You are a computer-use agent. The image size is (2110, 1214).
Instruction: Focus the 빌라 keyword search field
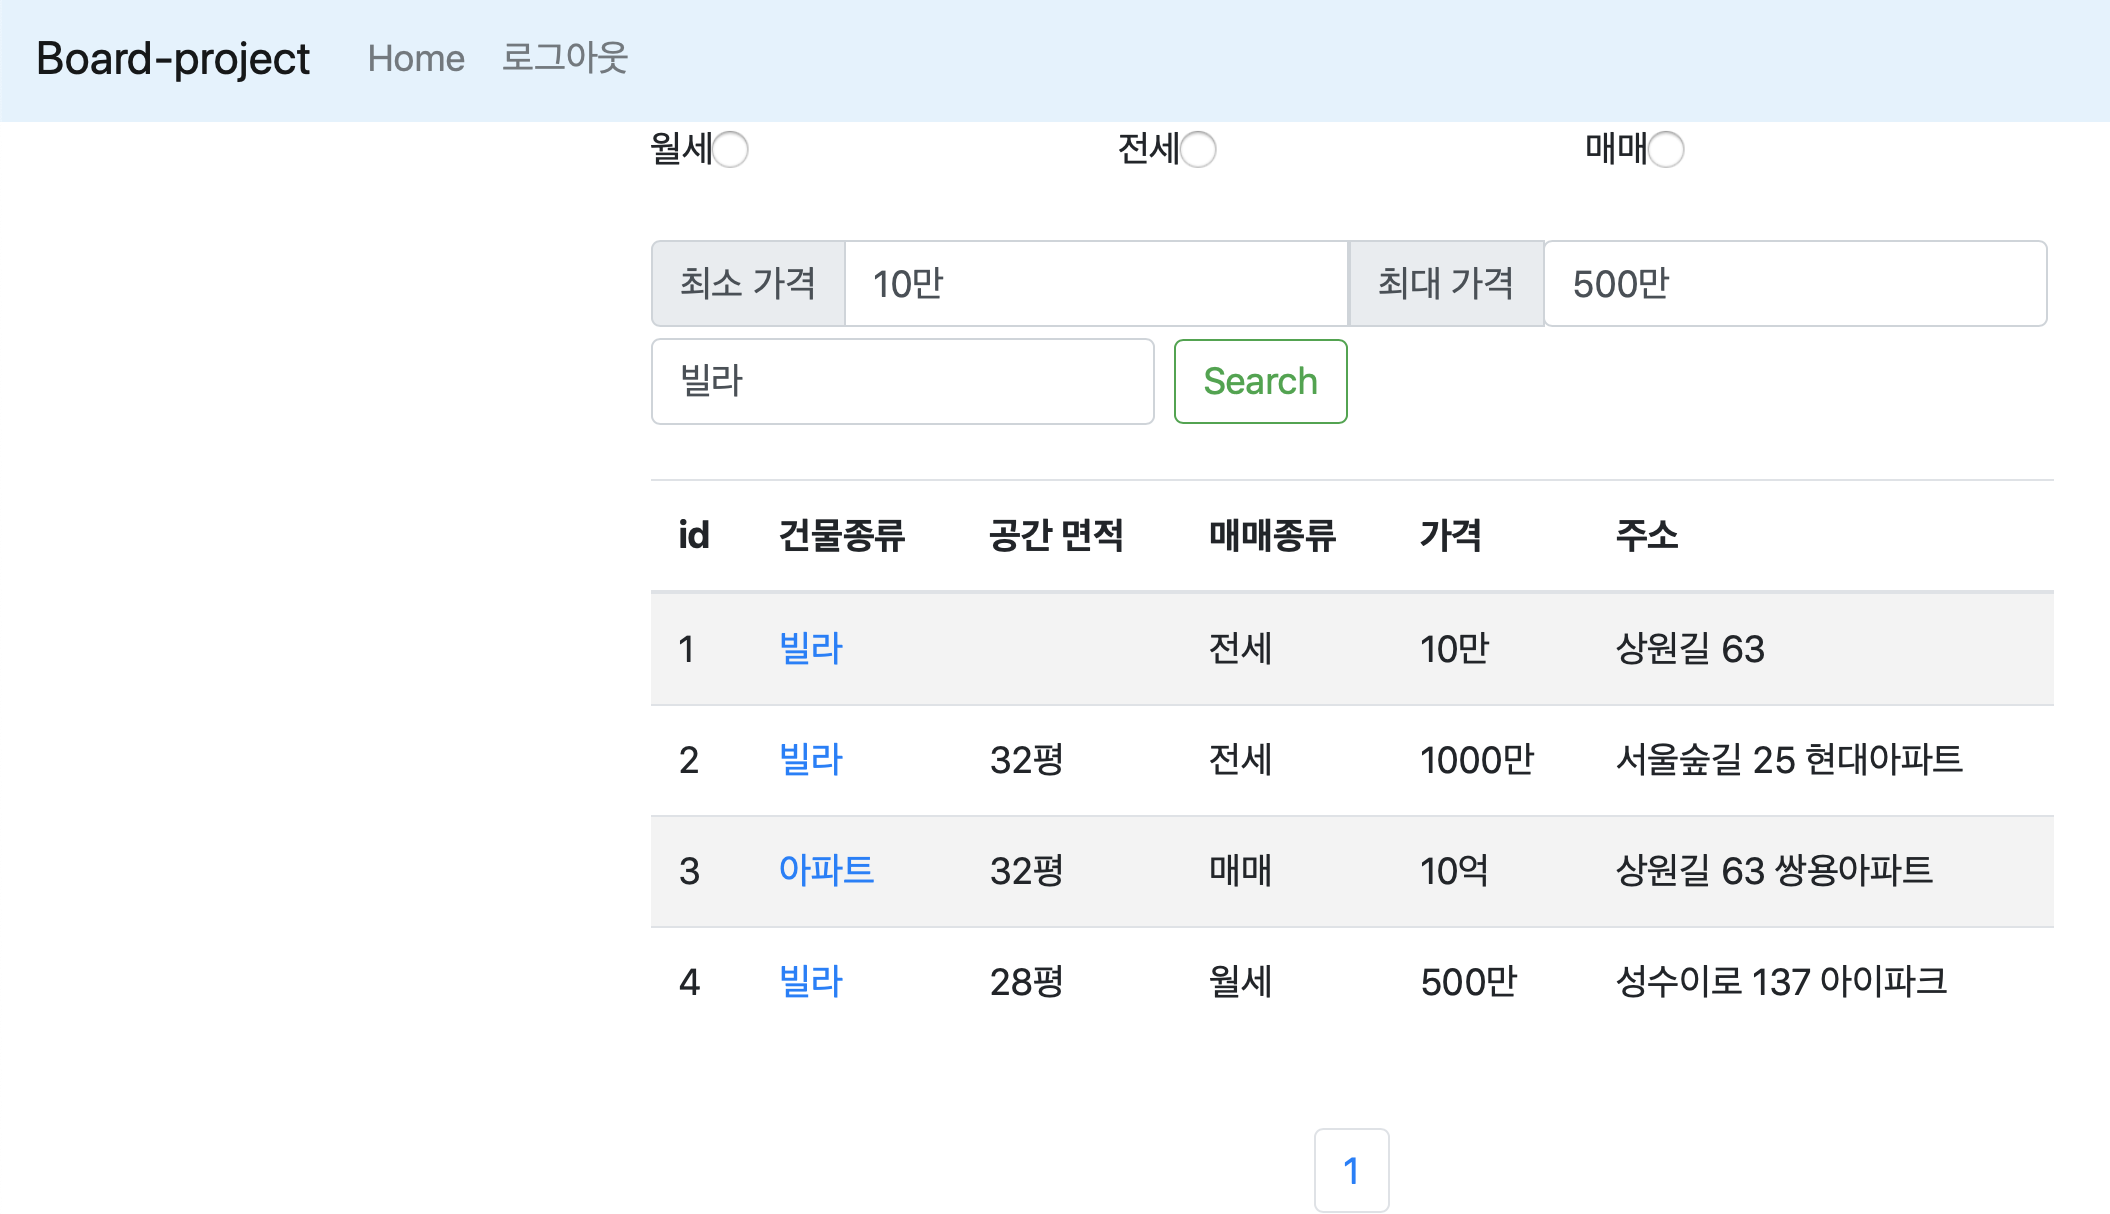pos(902,382)
